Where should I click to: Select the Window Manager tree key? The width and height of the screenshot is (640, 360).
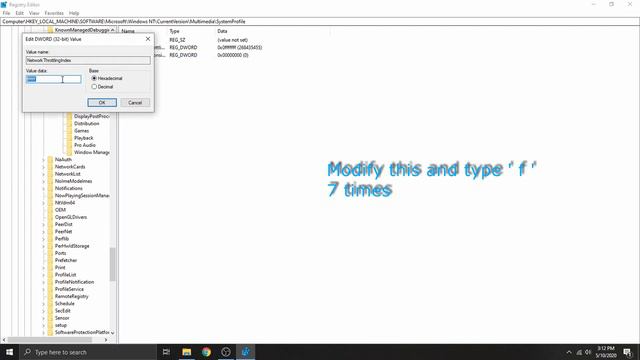coord(91,152)
